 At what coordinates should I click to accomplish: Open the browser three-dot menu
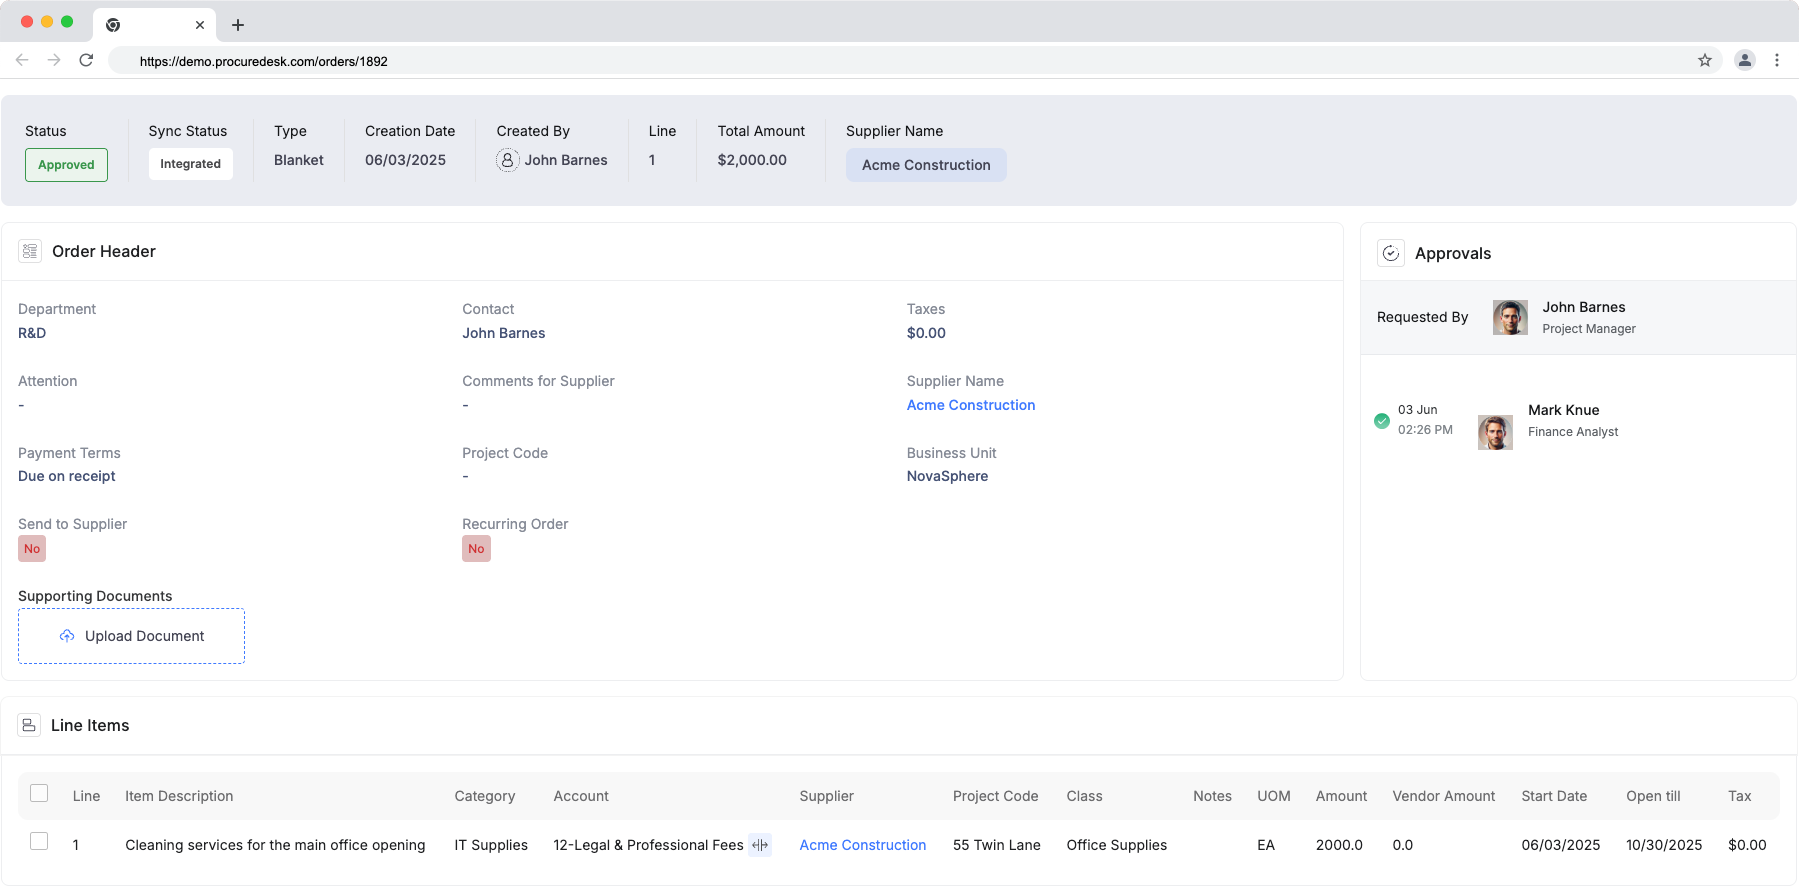click(1777, 61)
